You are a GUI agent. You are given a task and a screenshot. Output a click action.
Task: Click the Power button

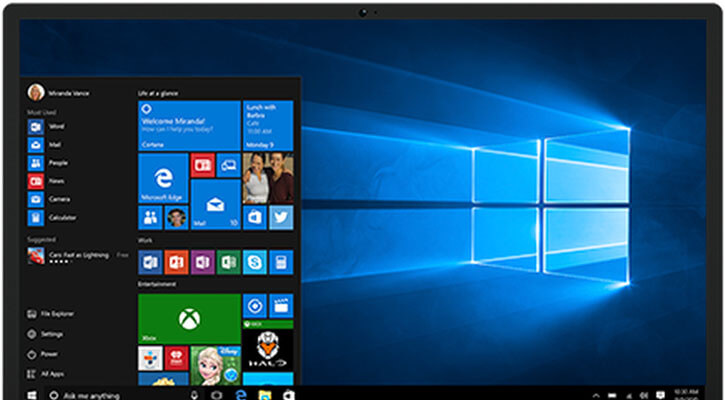pyautogui.click(x=50, y=353)
